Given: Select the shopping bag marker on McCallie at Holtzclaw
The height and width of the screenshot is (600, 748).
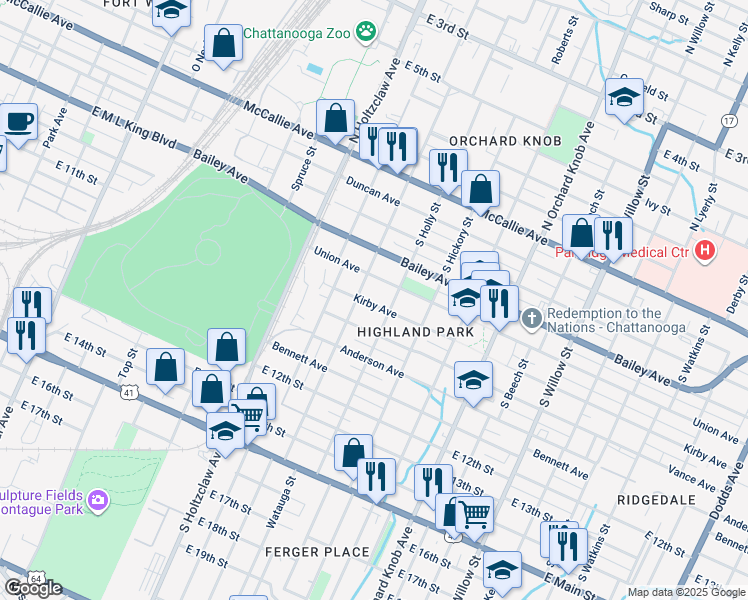Looking at the screenshot, I should 336,118.
